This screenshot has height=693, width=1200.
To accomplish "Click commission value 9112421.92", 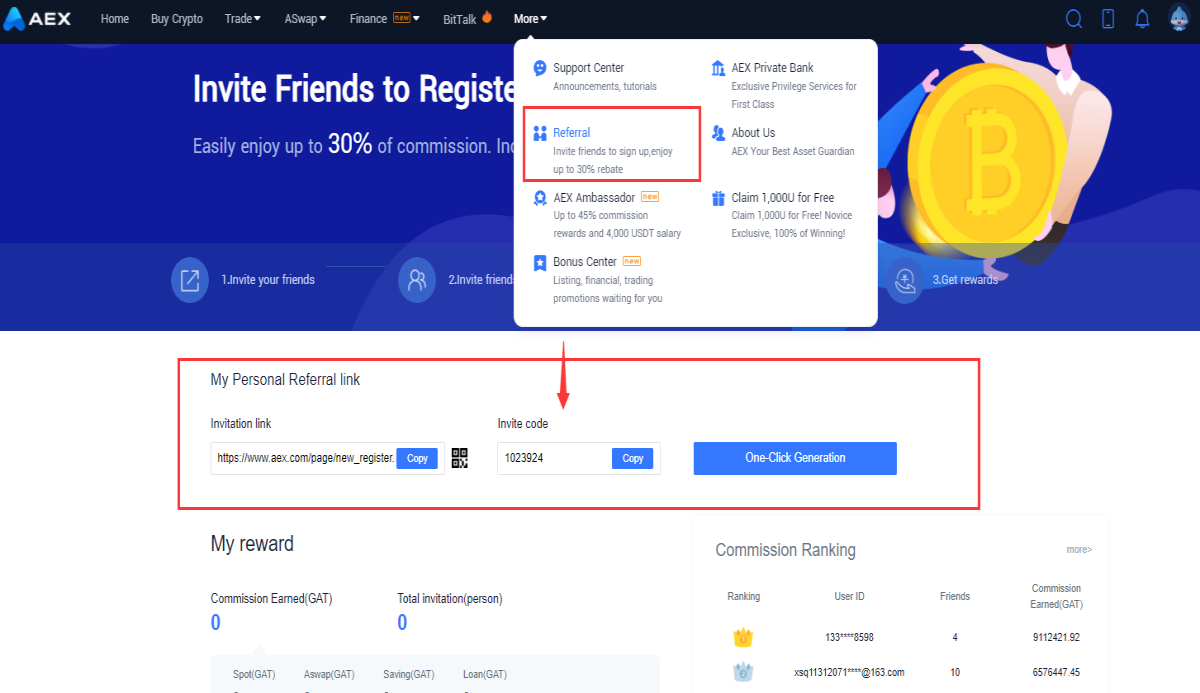I will pos(1056,637).
